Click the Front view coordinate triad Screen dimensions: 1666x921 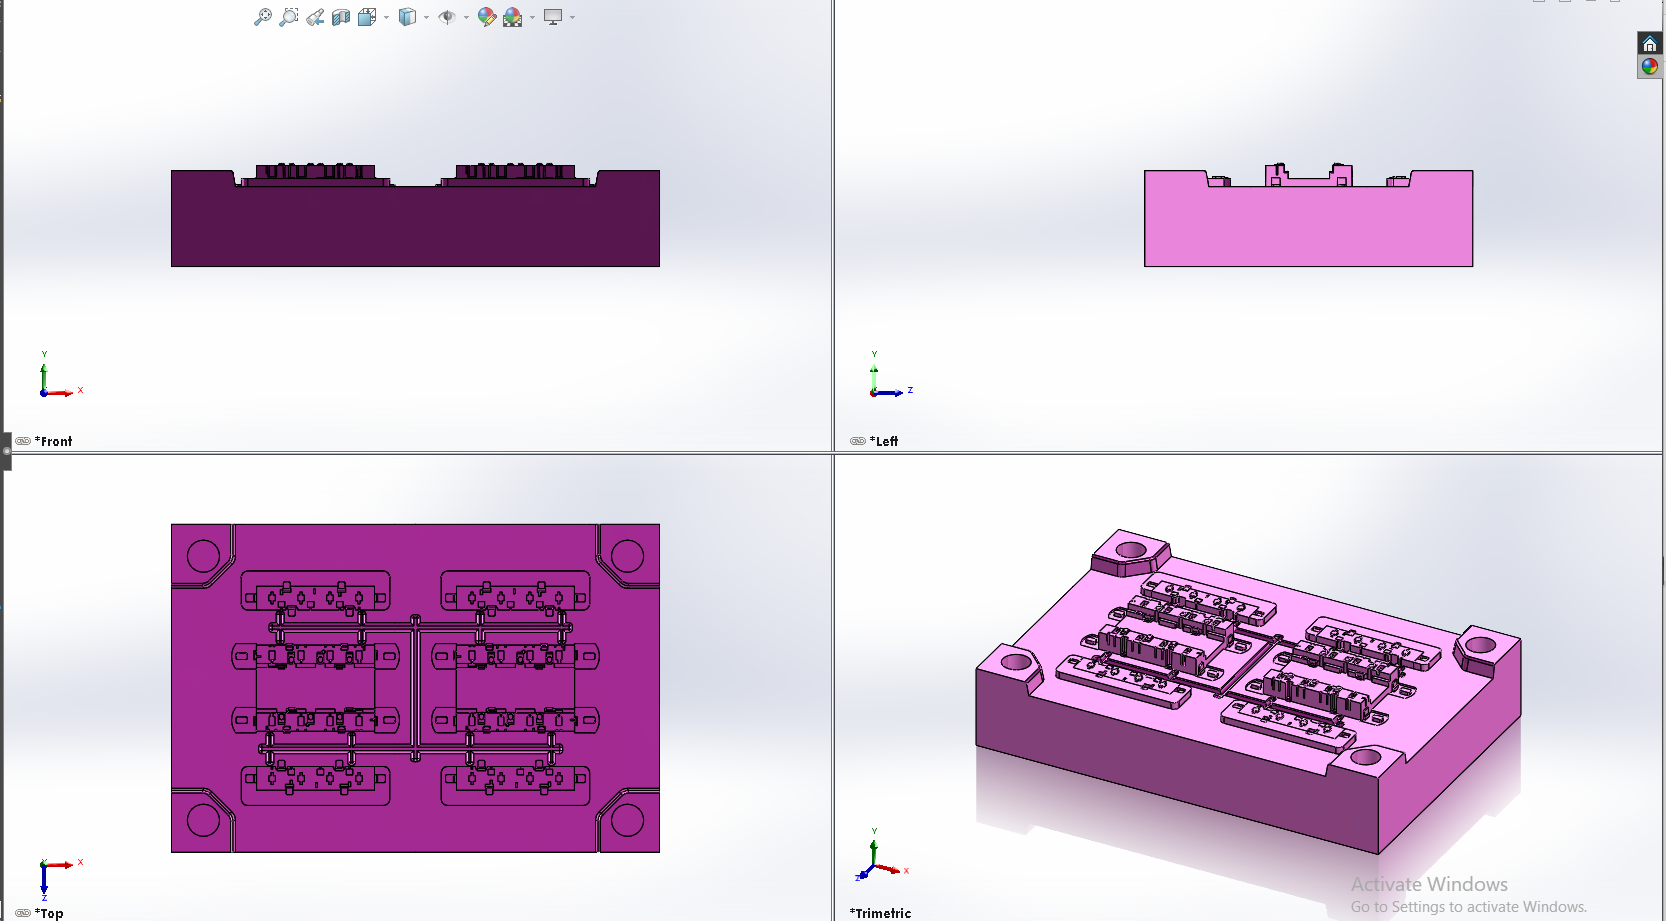click(61, 375)
